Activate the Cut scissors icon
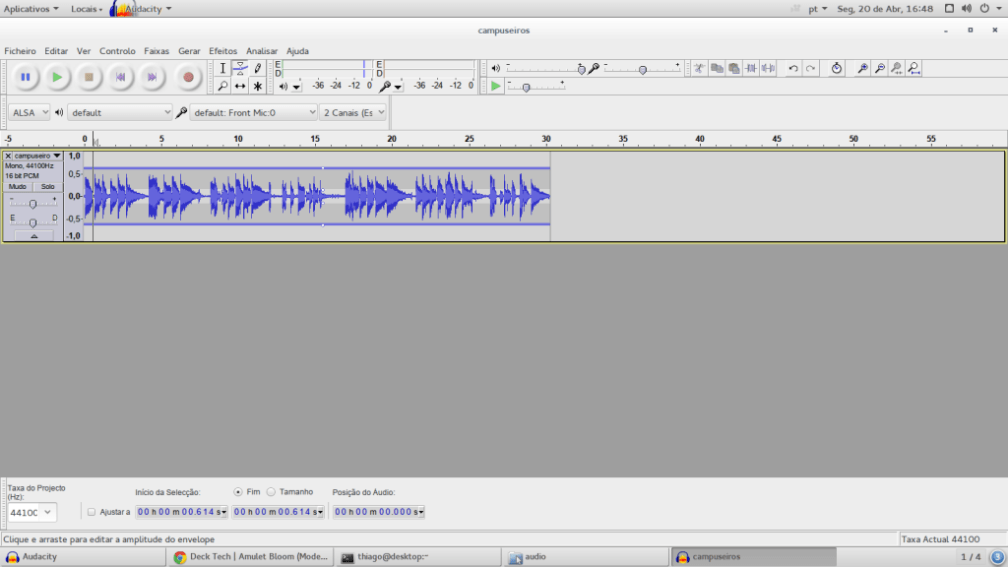Image resolution: width=1008 pixels, height=567 pixels. click(700, 69)
